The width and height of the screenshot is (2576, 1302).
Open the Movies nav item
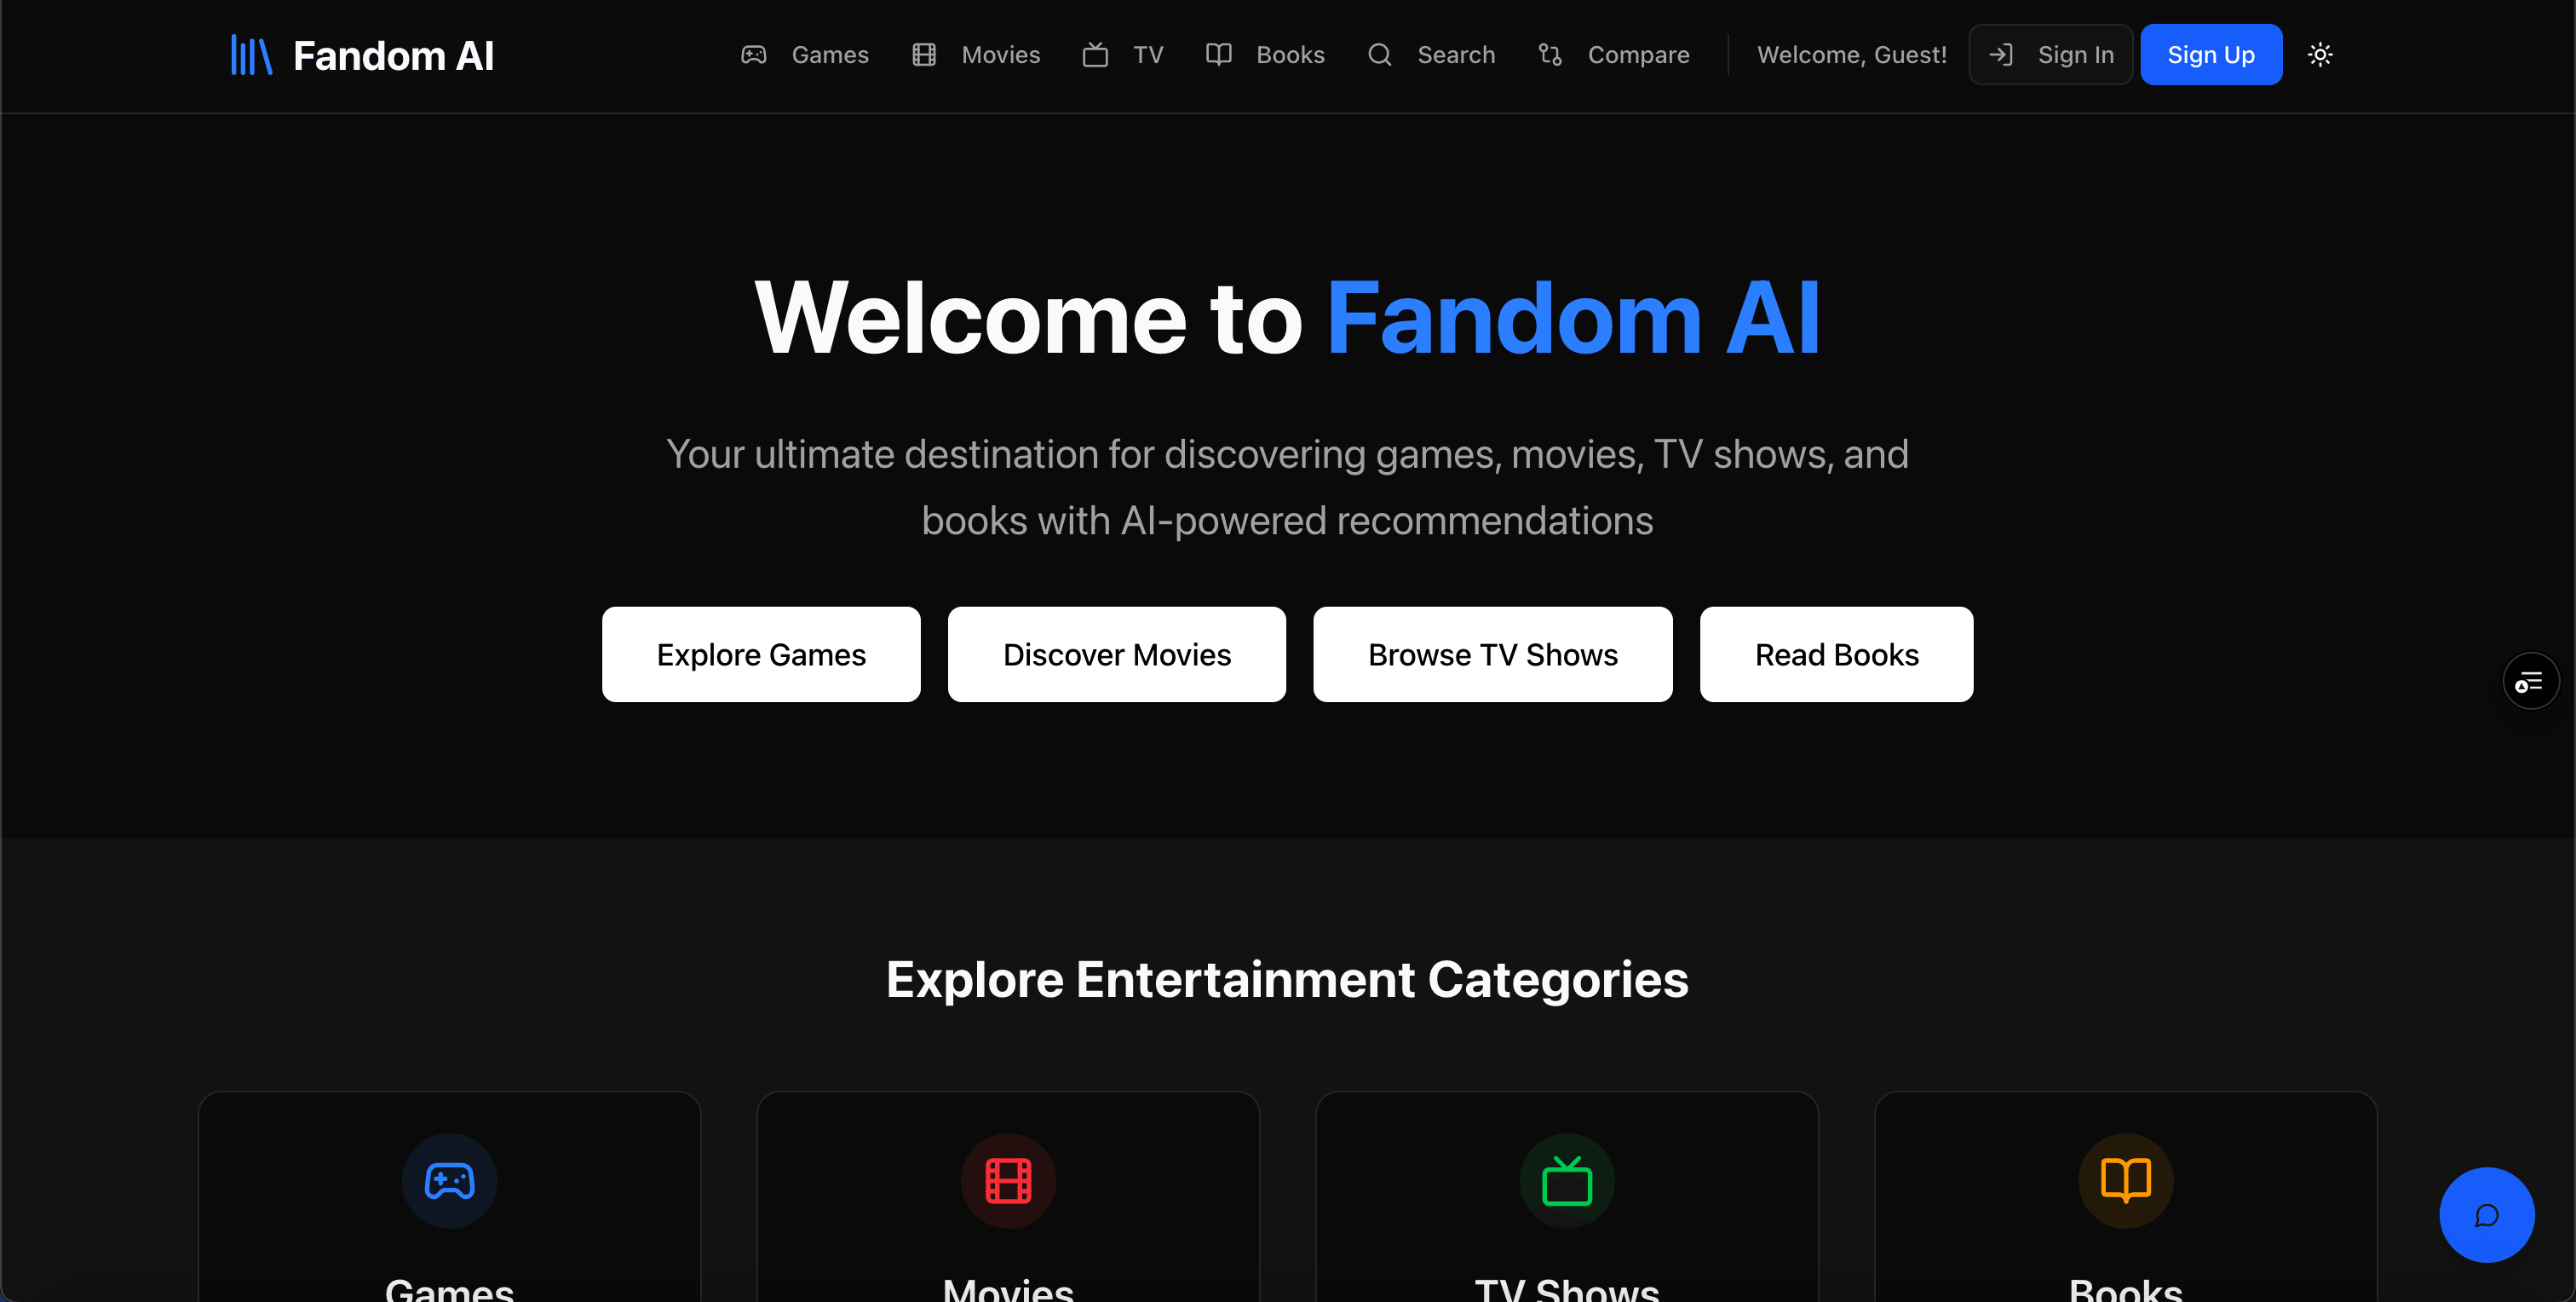click(x=976, y=55)
